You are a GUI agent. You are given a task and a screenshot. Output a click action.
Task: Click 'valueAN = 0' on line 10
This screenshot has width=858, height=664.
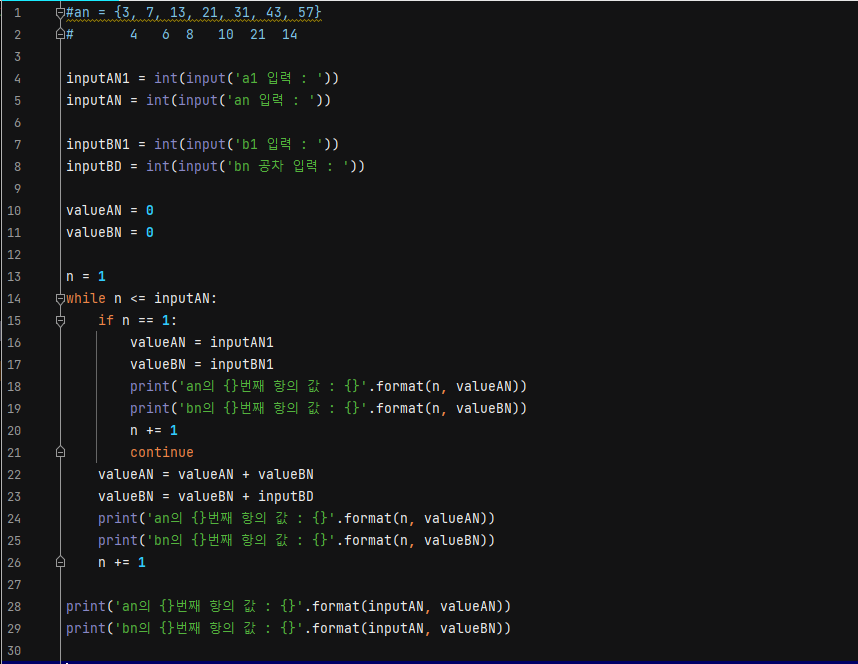coord(110,211)
